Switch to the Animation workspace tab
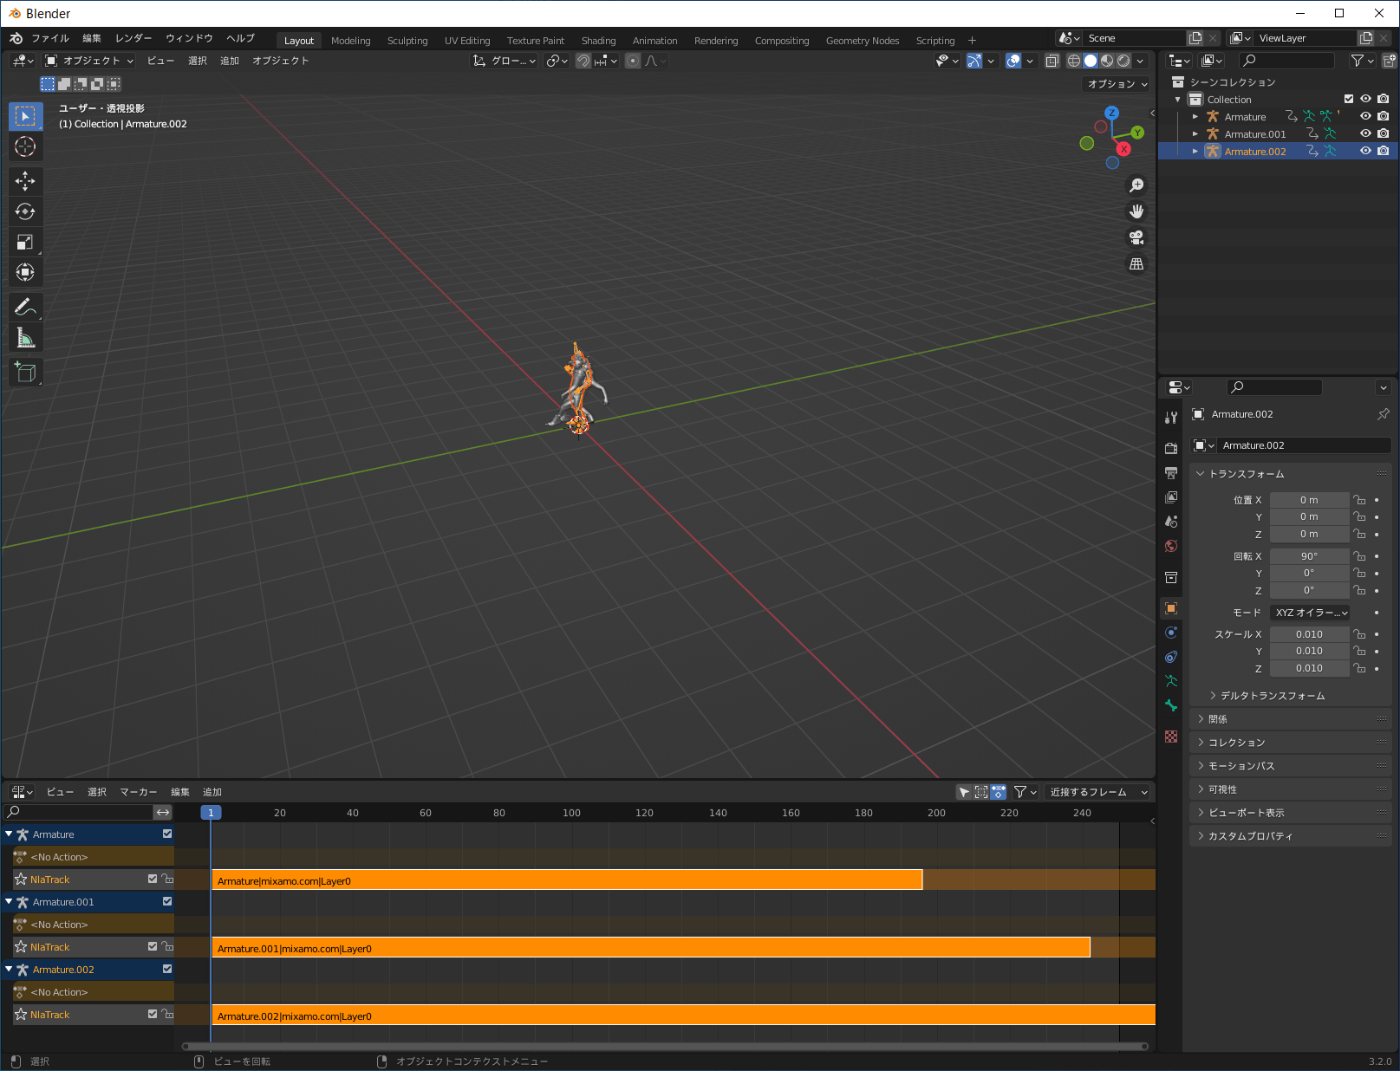The width and height of the screenshot is (1400, 1071). pyautogui.click(x=655, y=41)
